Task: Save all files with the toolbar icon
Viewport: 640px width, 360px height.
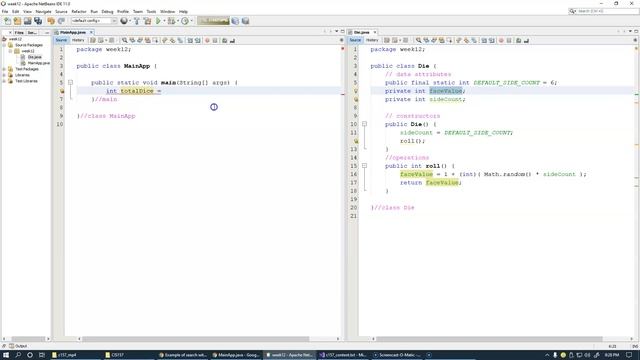Action: [38, 21]
